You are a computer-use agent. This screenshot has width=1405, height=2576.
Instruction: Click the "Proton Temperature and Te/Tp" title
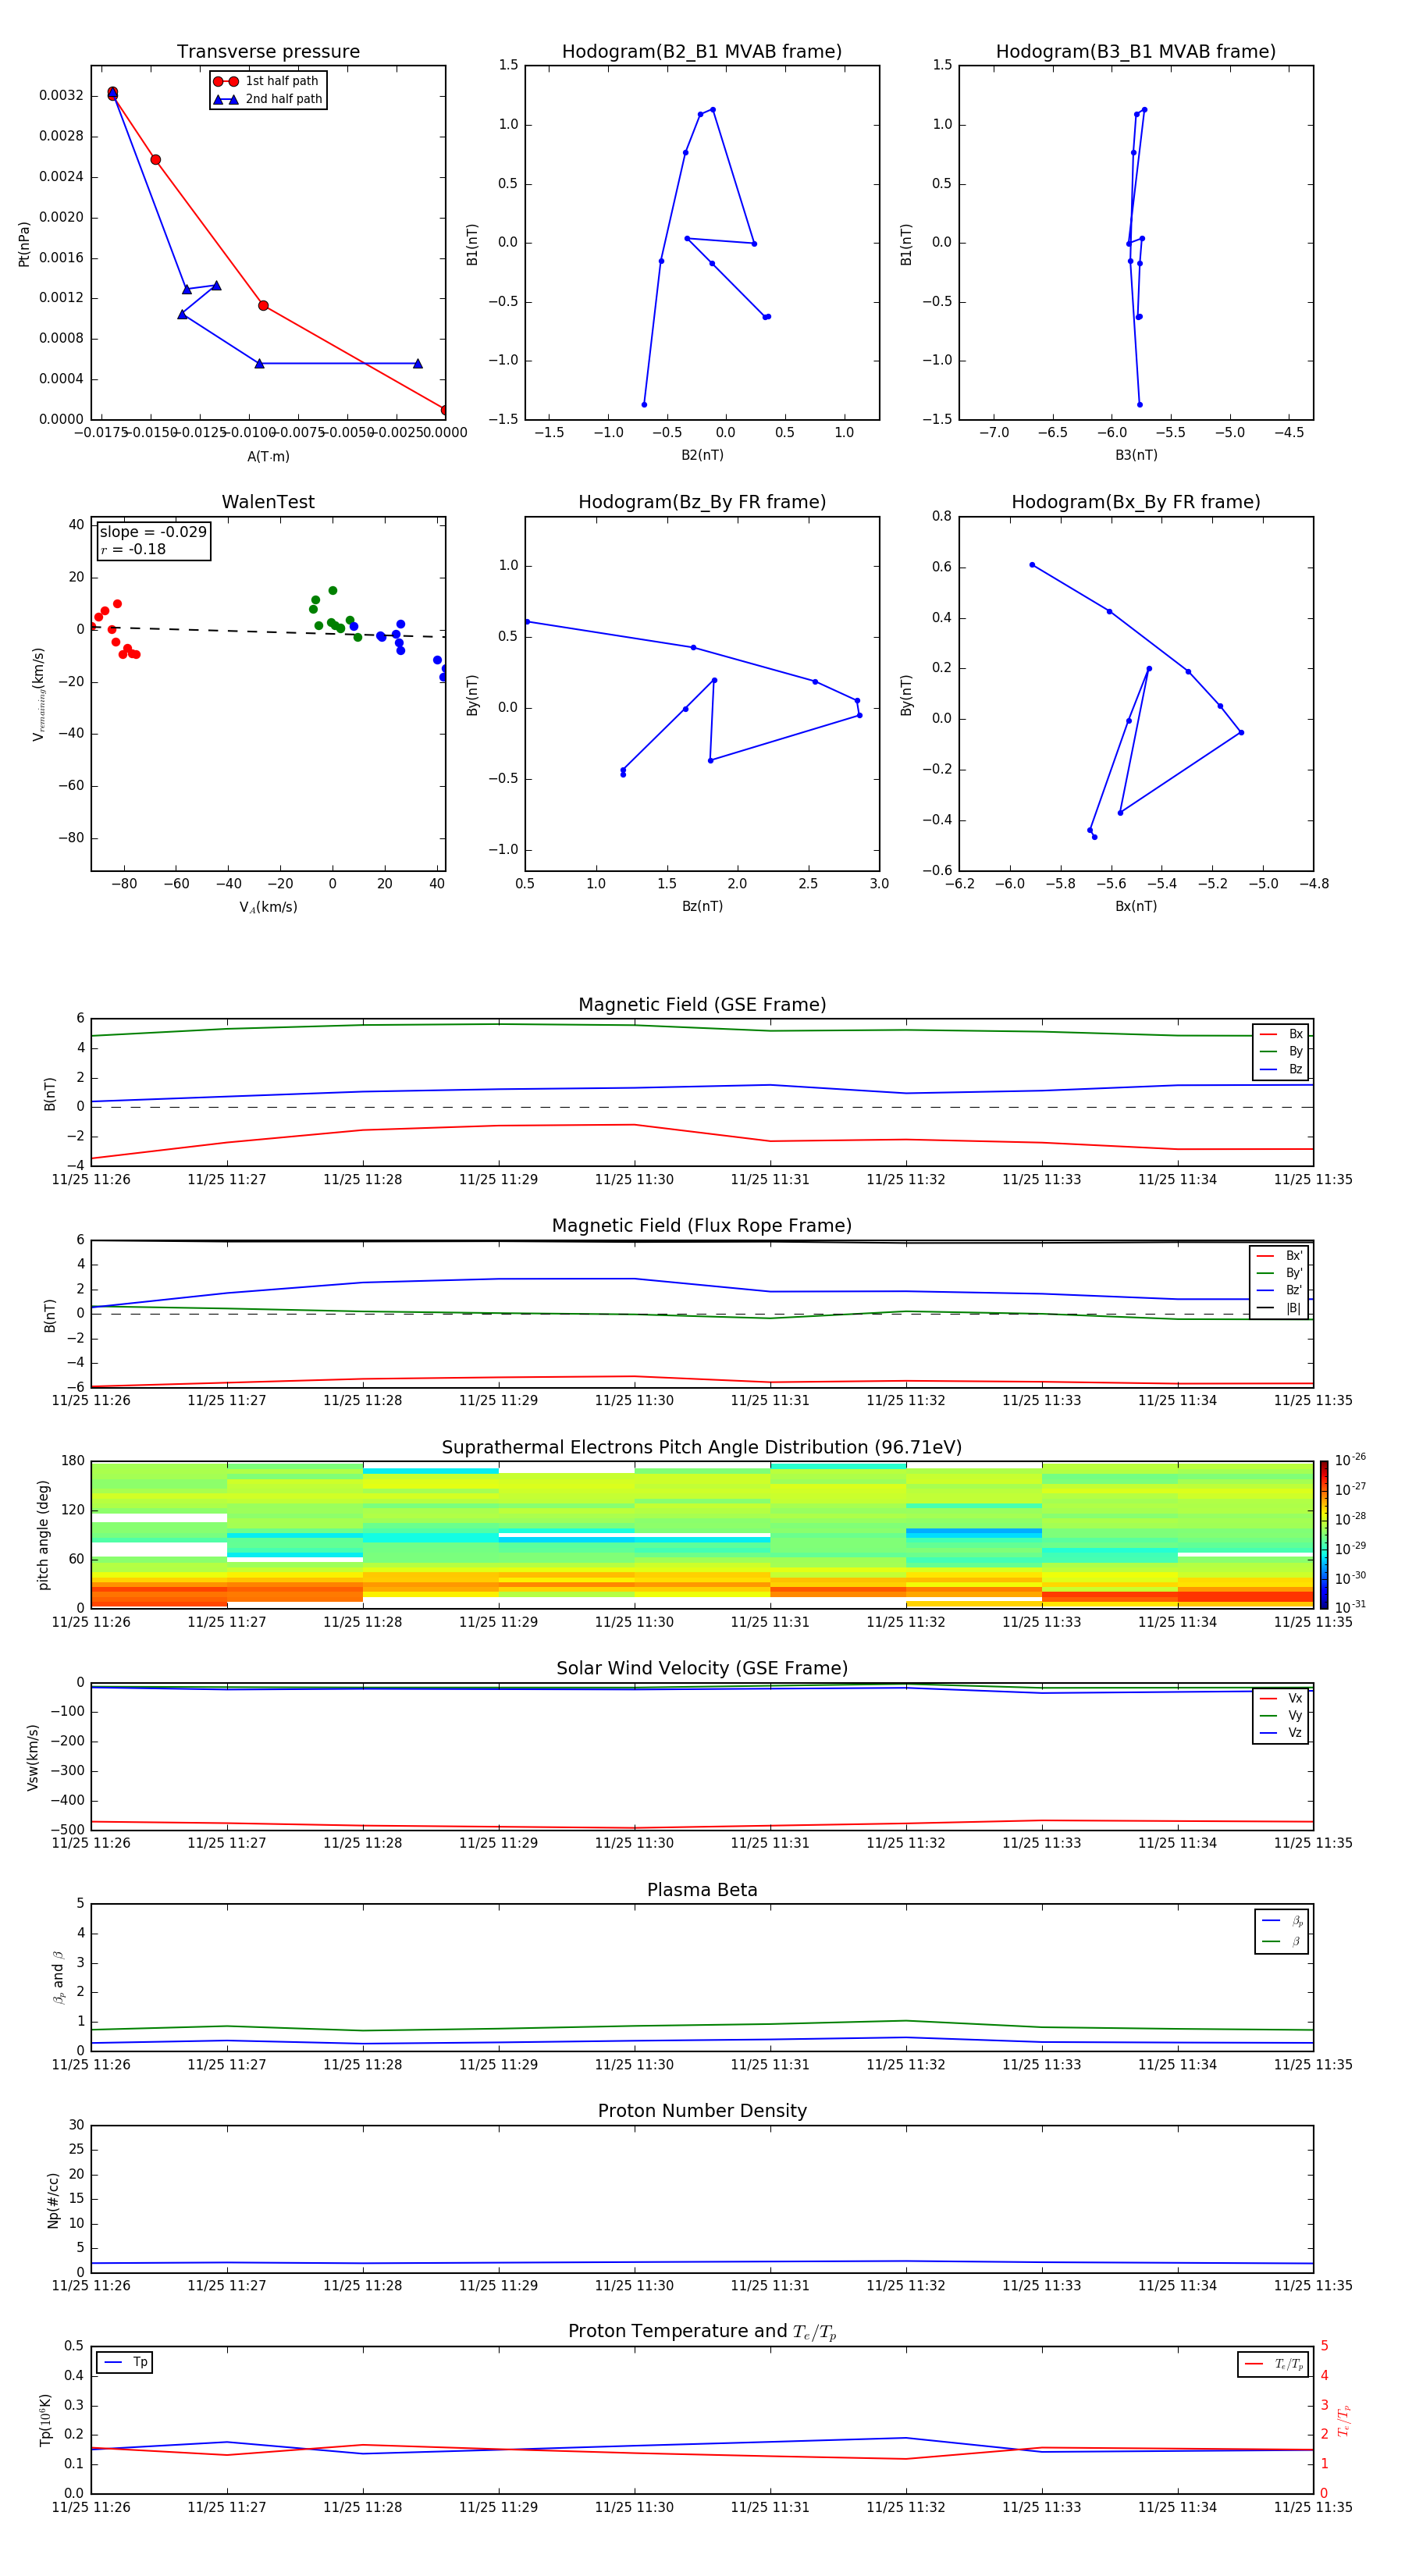pyautogui.click(x=702, y=2332)
